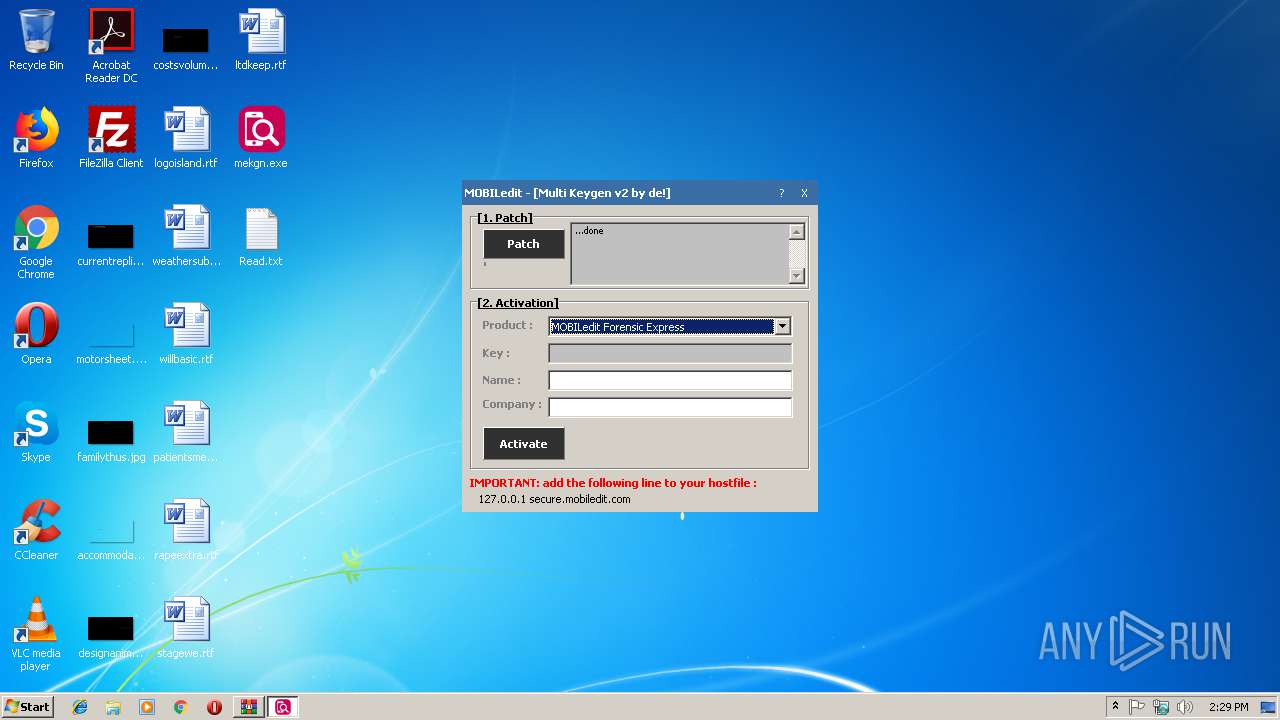1280x720 pixels.
Task: Switch to WinRAR taskbar item
Action: [x=249, y=707]
